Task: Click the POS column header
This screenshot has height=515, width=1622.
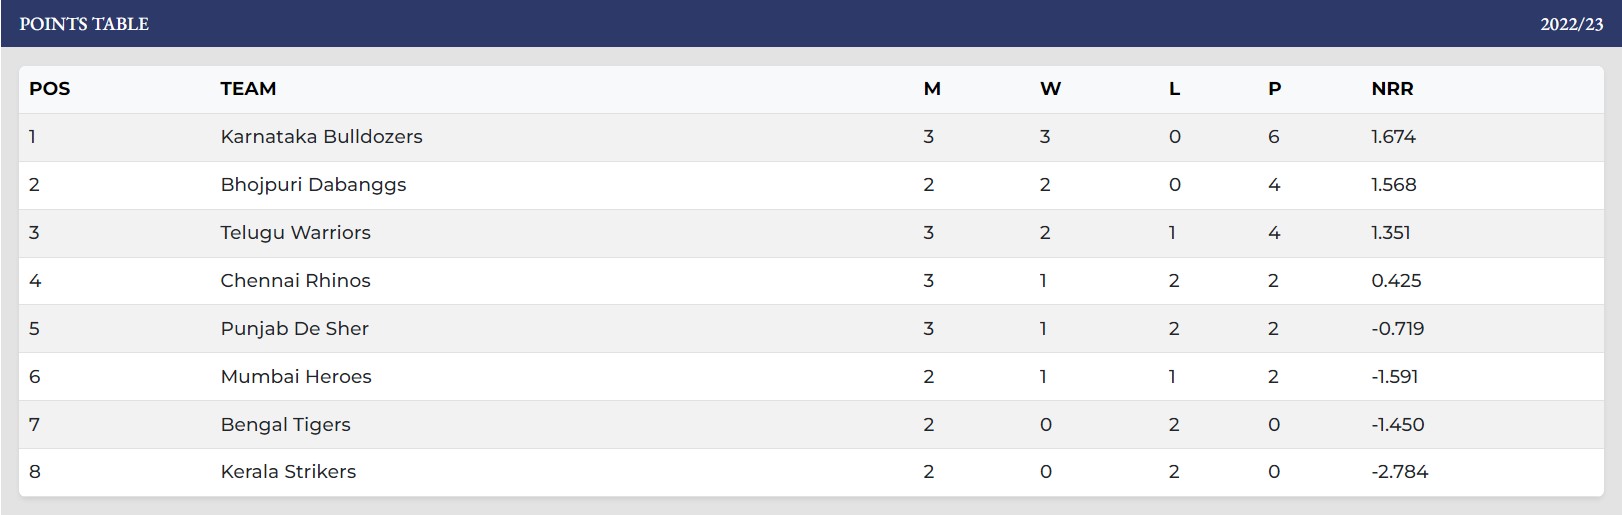Action: pyautogui.click(x=49, y=89)
